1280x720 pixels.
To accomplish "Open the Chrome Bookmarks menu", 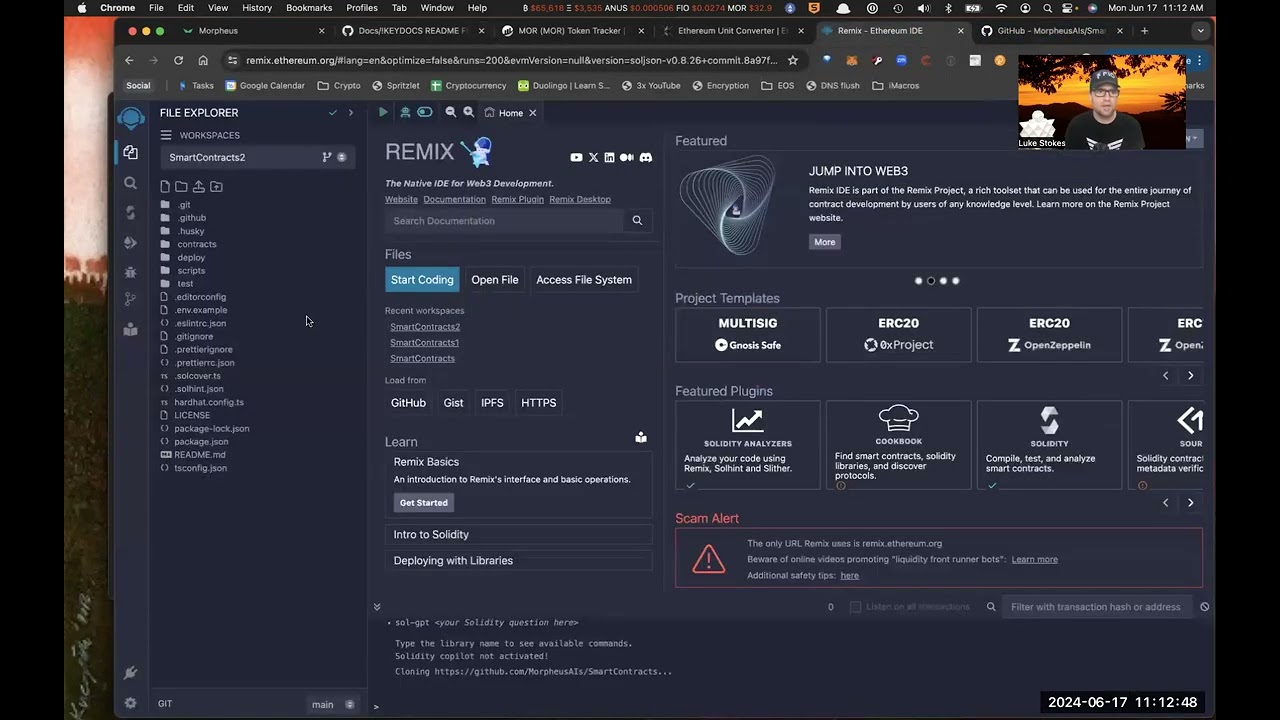I will tap(309, 8).
